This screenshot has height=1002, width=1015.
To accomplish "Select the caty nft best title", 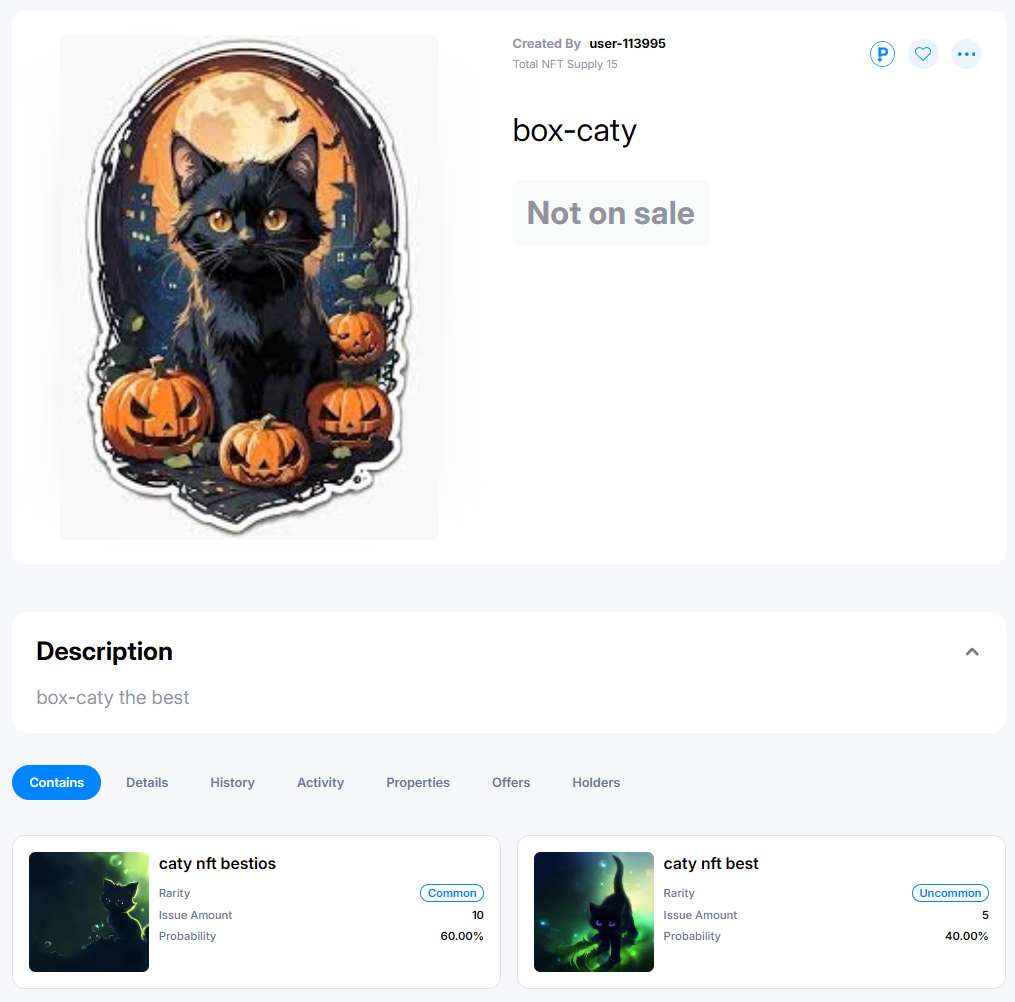I will click(x=711, y=863).
